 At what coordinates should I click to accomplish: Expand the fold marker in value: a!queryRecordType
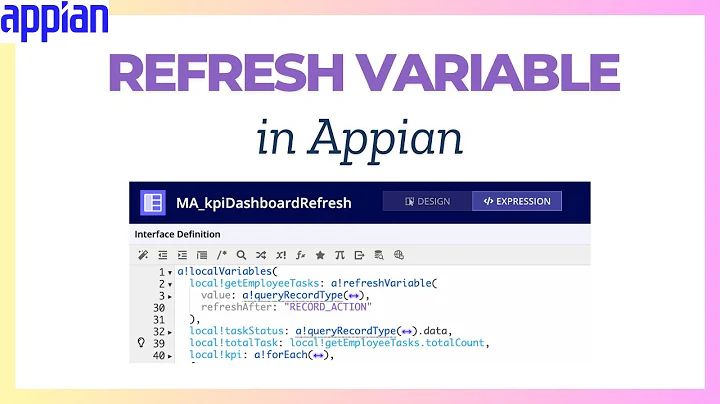click(354, 296)
